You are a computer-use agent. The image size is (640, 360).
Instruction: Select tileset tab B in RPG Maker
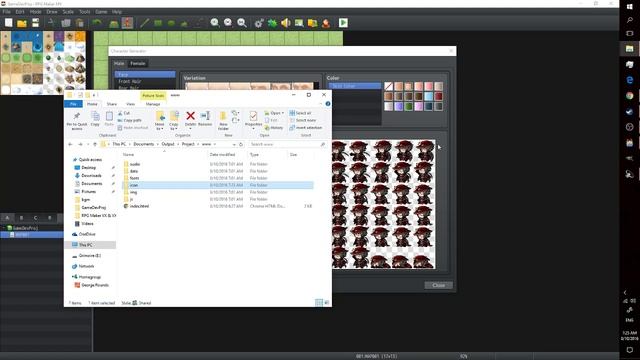pyautogui.click(x=22, y=218)
